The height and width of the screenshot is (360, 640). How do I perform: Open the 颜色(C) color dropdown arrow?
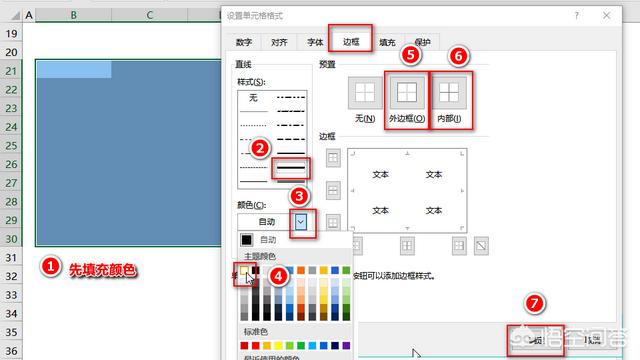pos(301,222)
